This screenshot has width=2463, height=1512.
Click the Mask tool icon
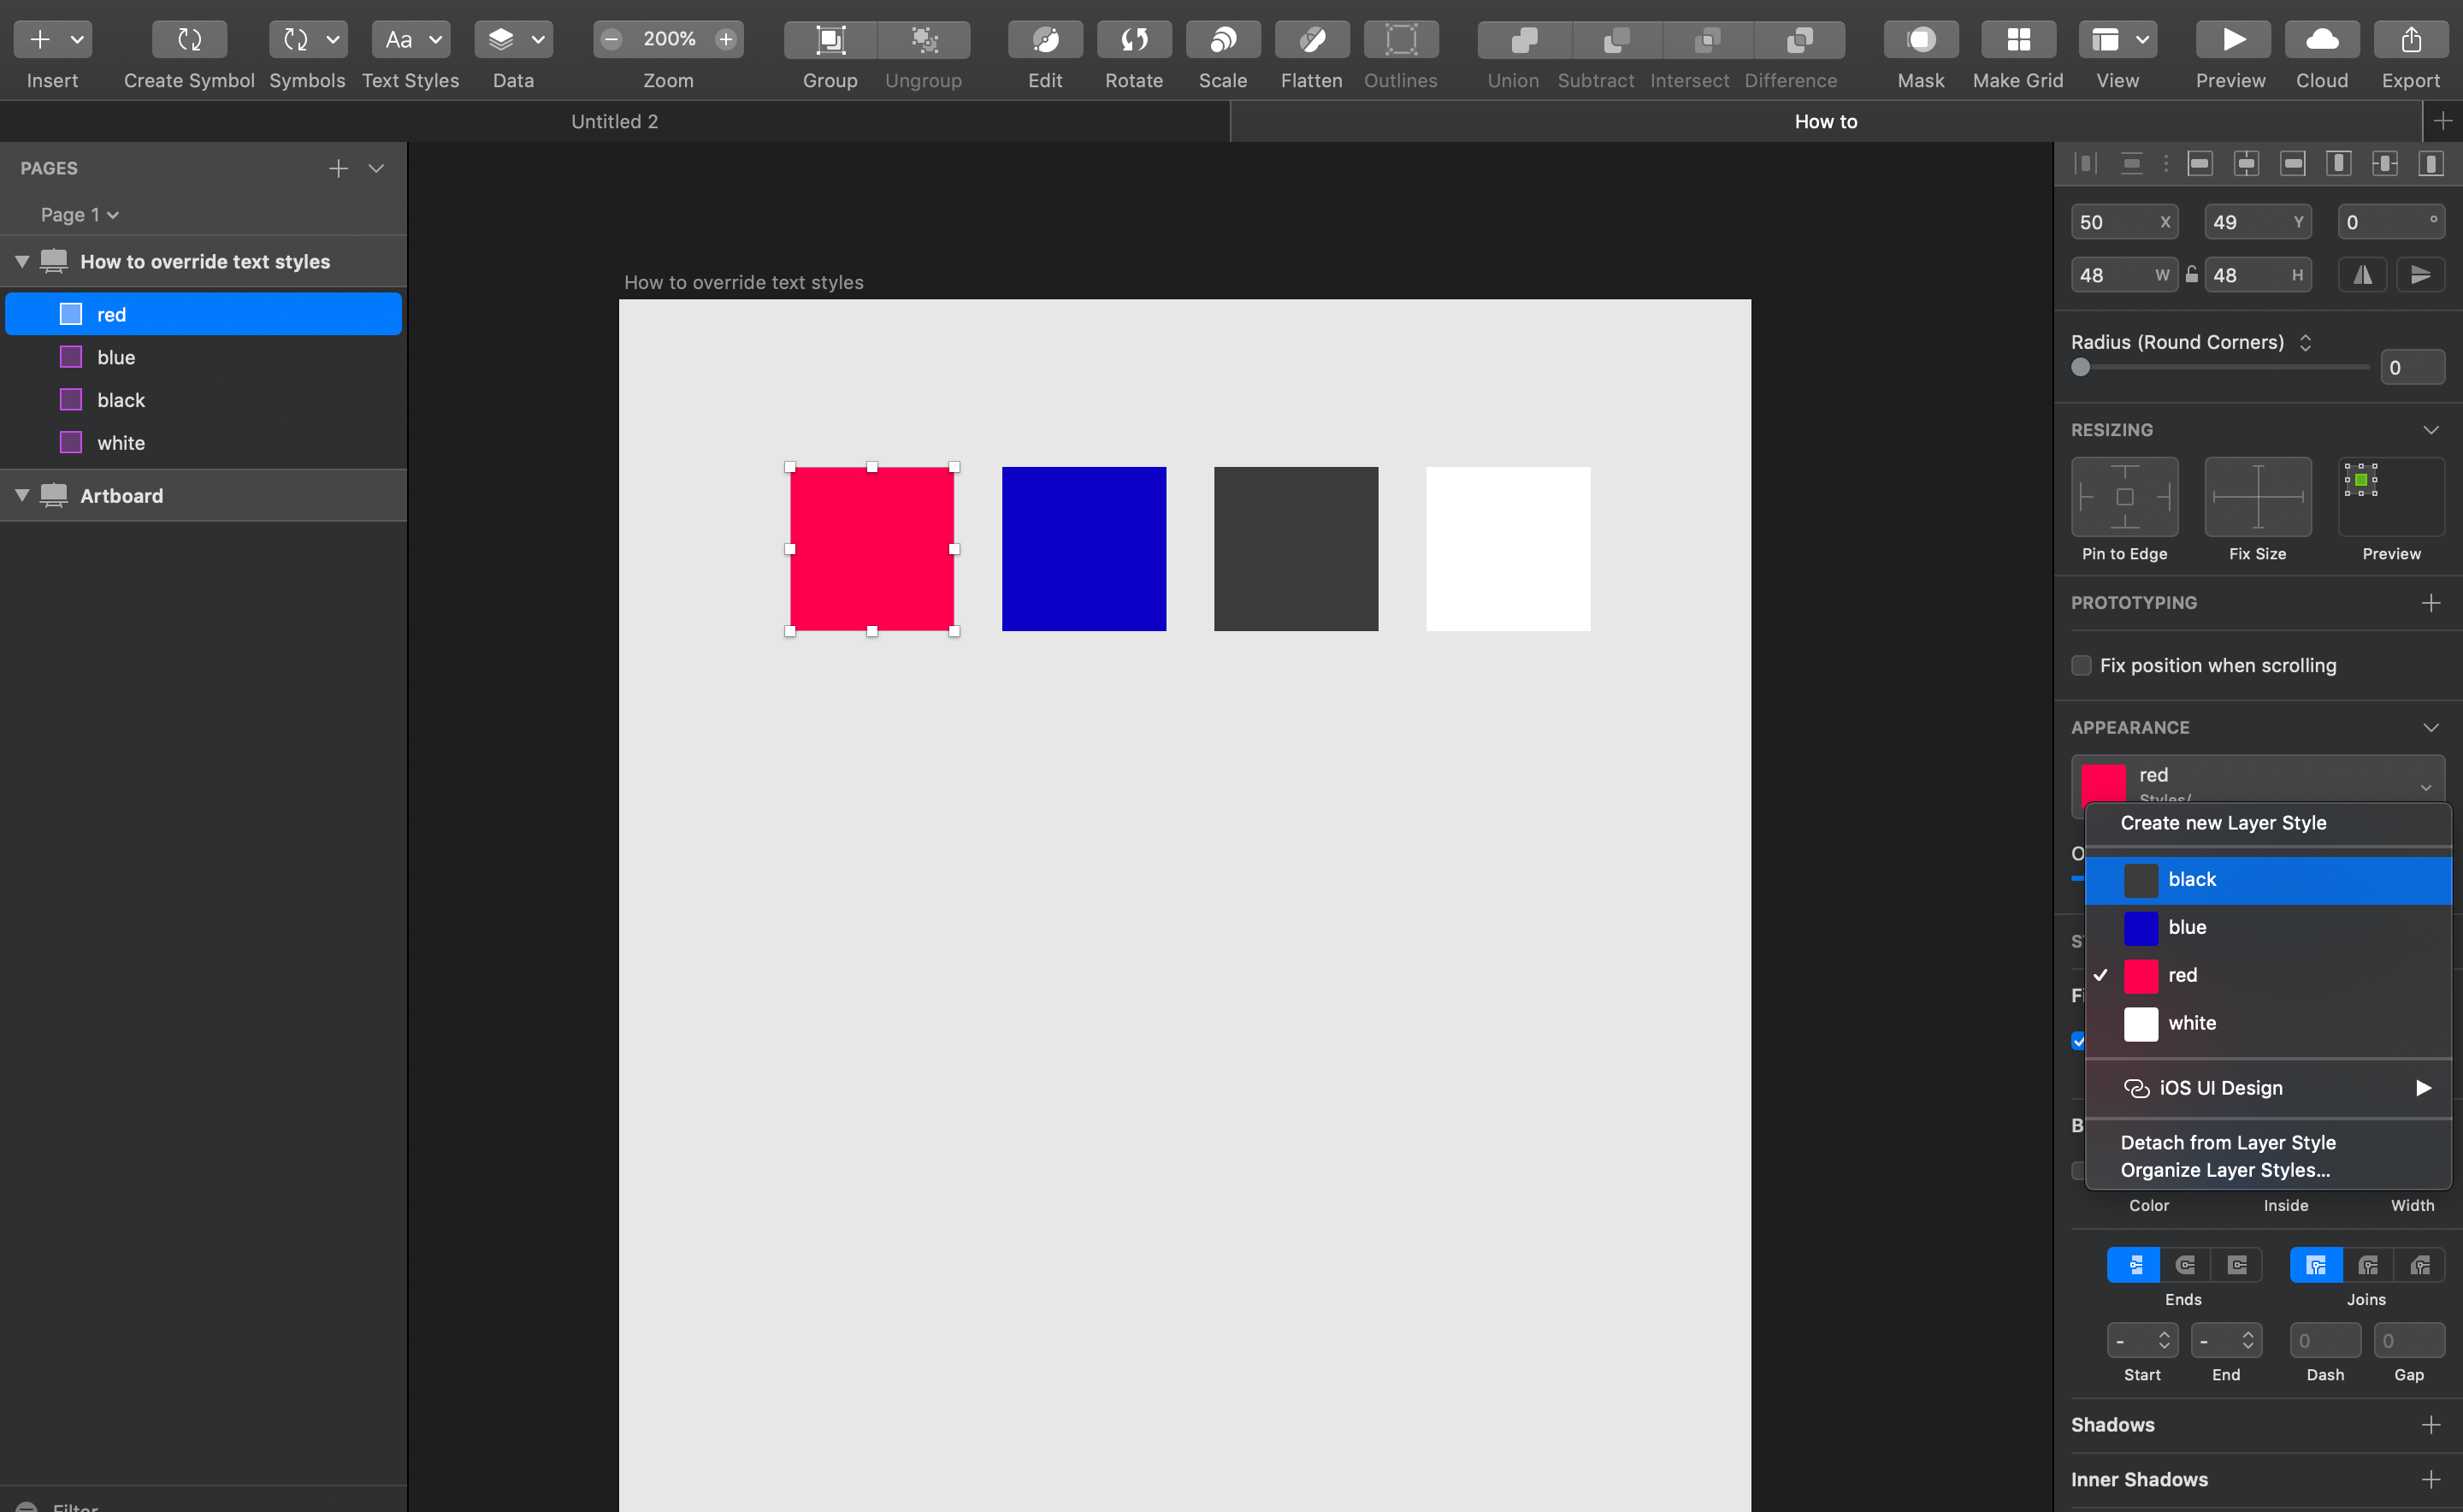1920,40
